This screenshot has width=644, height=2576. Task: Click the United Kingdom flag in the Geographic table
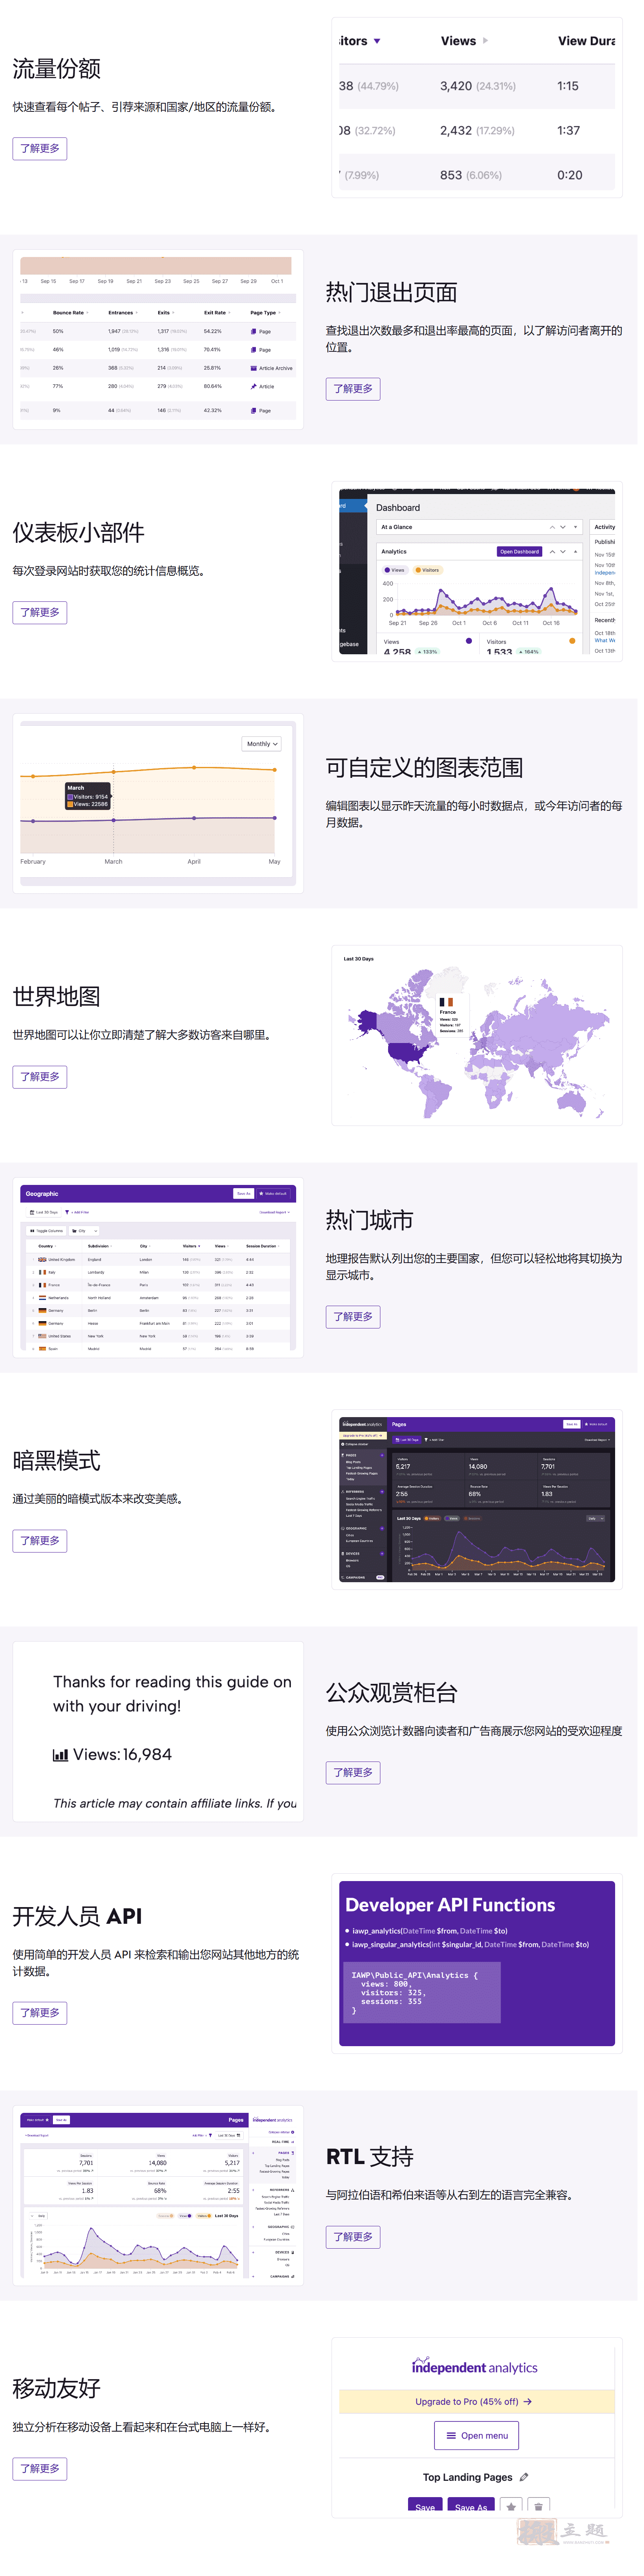coord(42,1260)
